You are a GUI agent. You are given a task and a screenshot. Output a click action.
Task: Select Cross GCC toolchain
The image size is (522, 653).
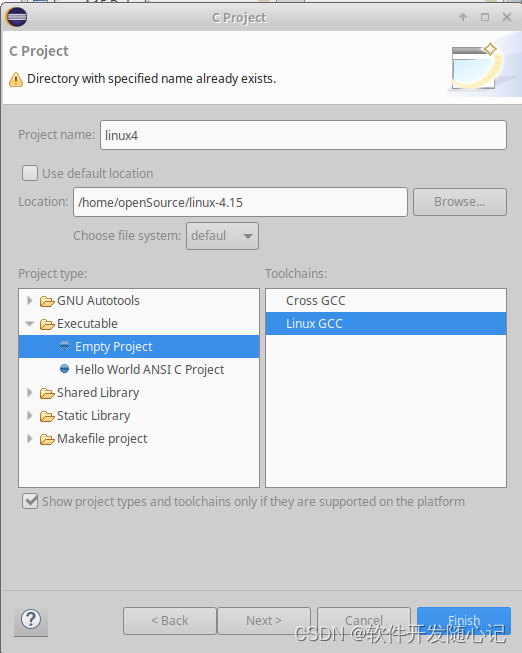point(386,301)
